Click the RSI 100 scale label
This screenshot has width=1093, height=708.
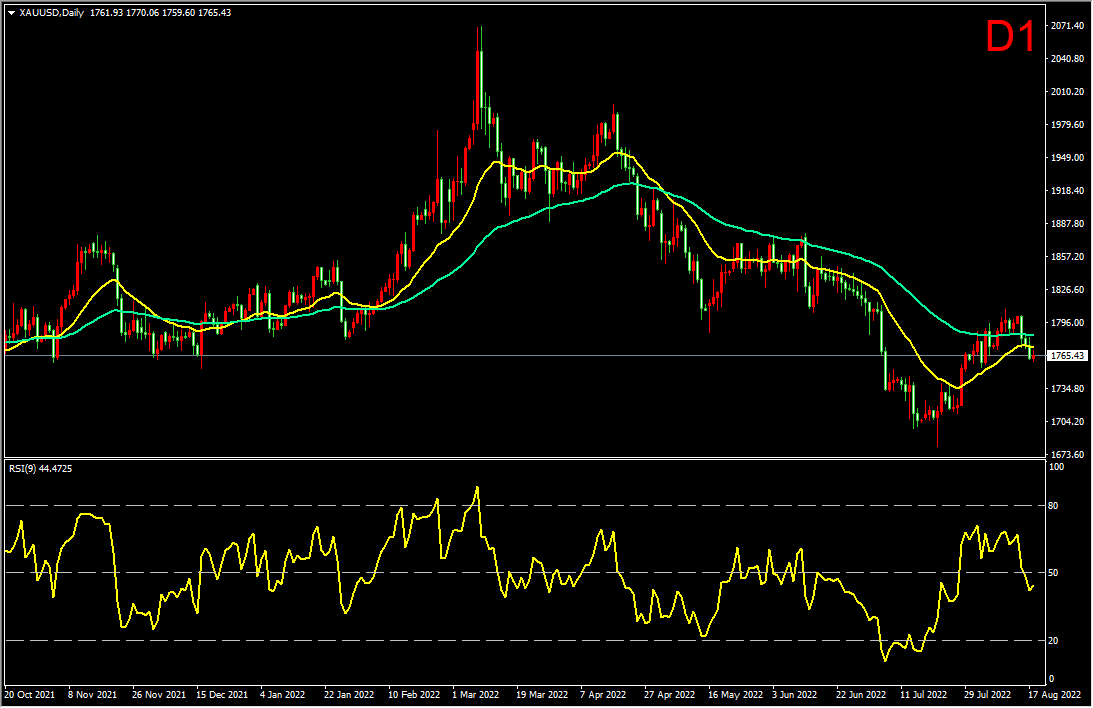pyautogui.click(x=1056, y=466)
